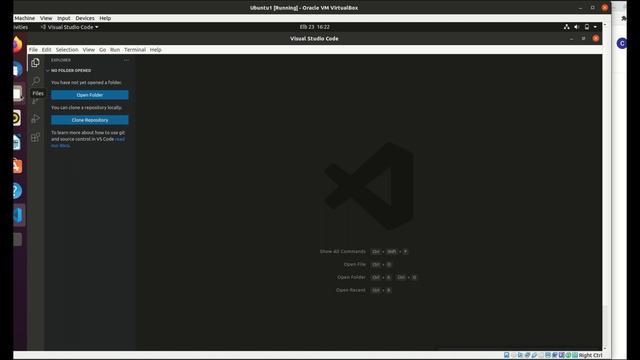This screenshot has height=360, width=640.
Task: Click the hard disk indicator in VirtualBox status bar
Action: 507,355
